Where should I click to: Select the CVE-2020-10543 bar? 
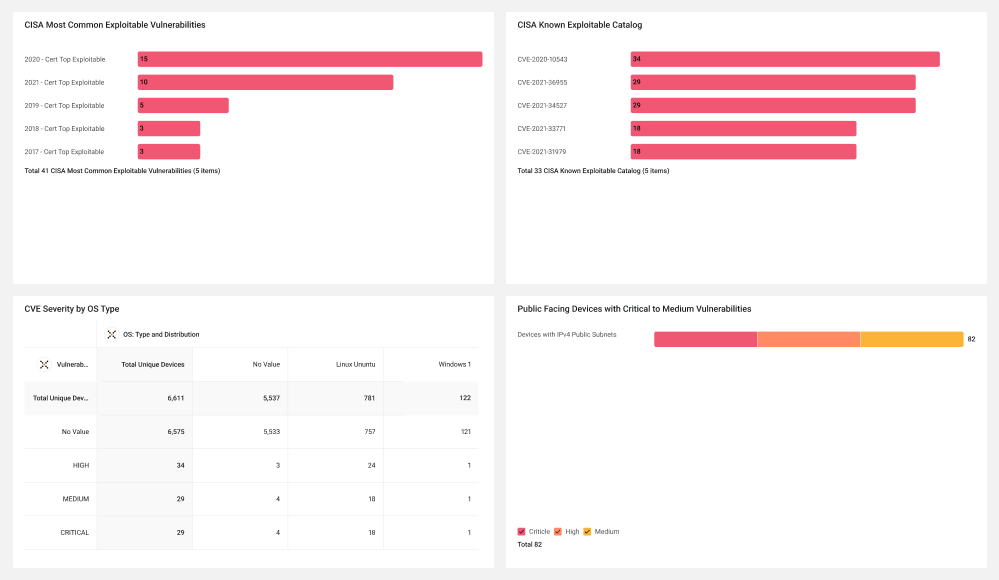click(785, 59)
